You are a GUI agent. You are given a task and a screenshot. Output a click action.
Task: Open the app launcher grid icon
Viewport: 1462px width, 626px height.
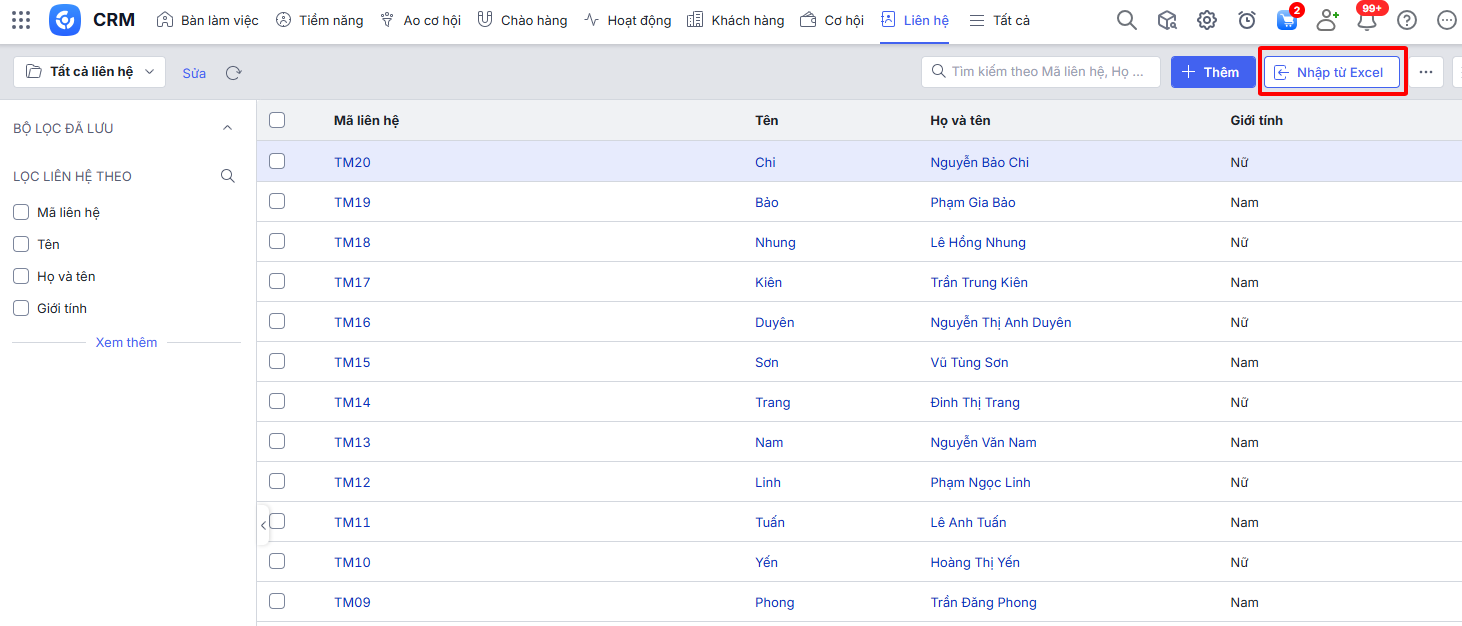[21, 20]
